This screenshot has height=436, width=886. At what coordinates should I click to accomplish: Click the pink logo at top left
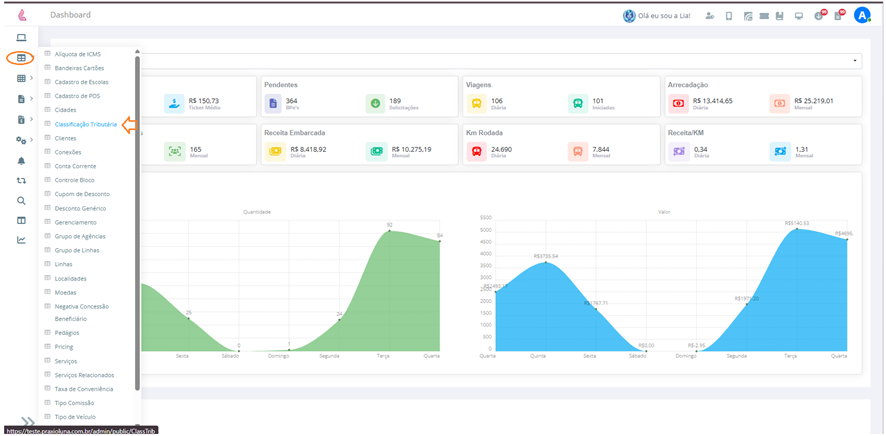(x=22, y=15)
